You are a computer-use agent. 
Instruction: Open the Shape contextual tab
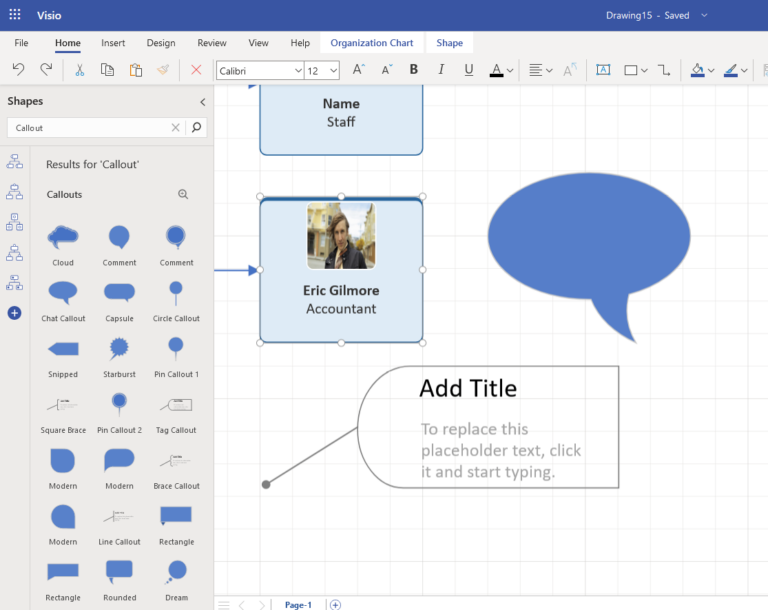point(449,43)
